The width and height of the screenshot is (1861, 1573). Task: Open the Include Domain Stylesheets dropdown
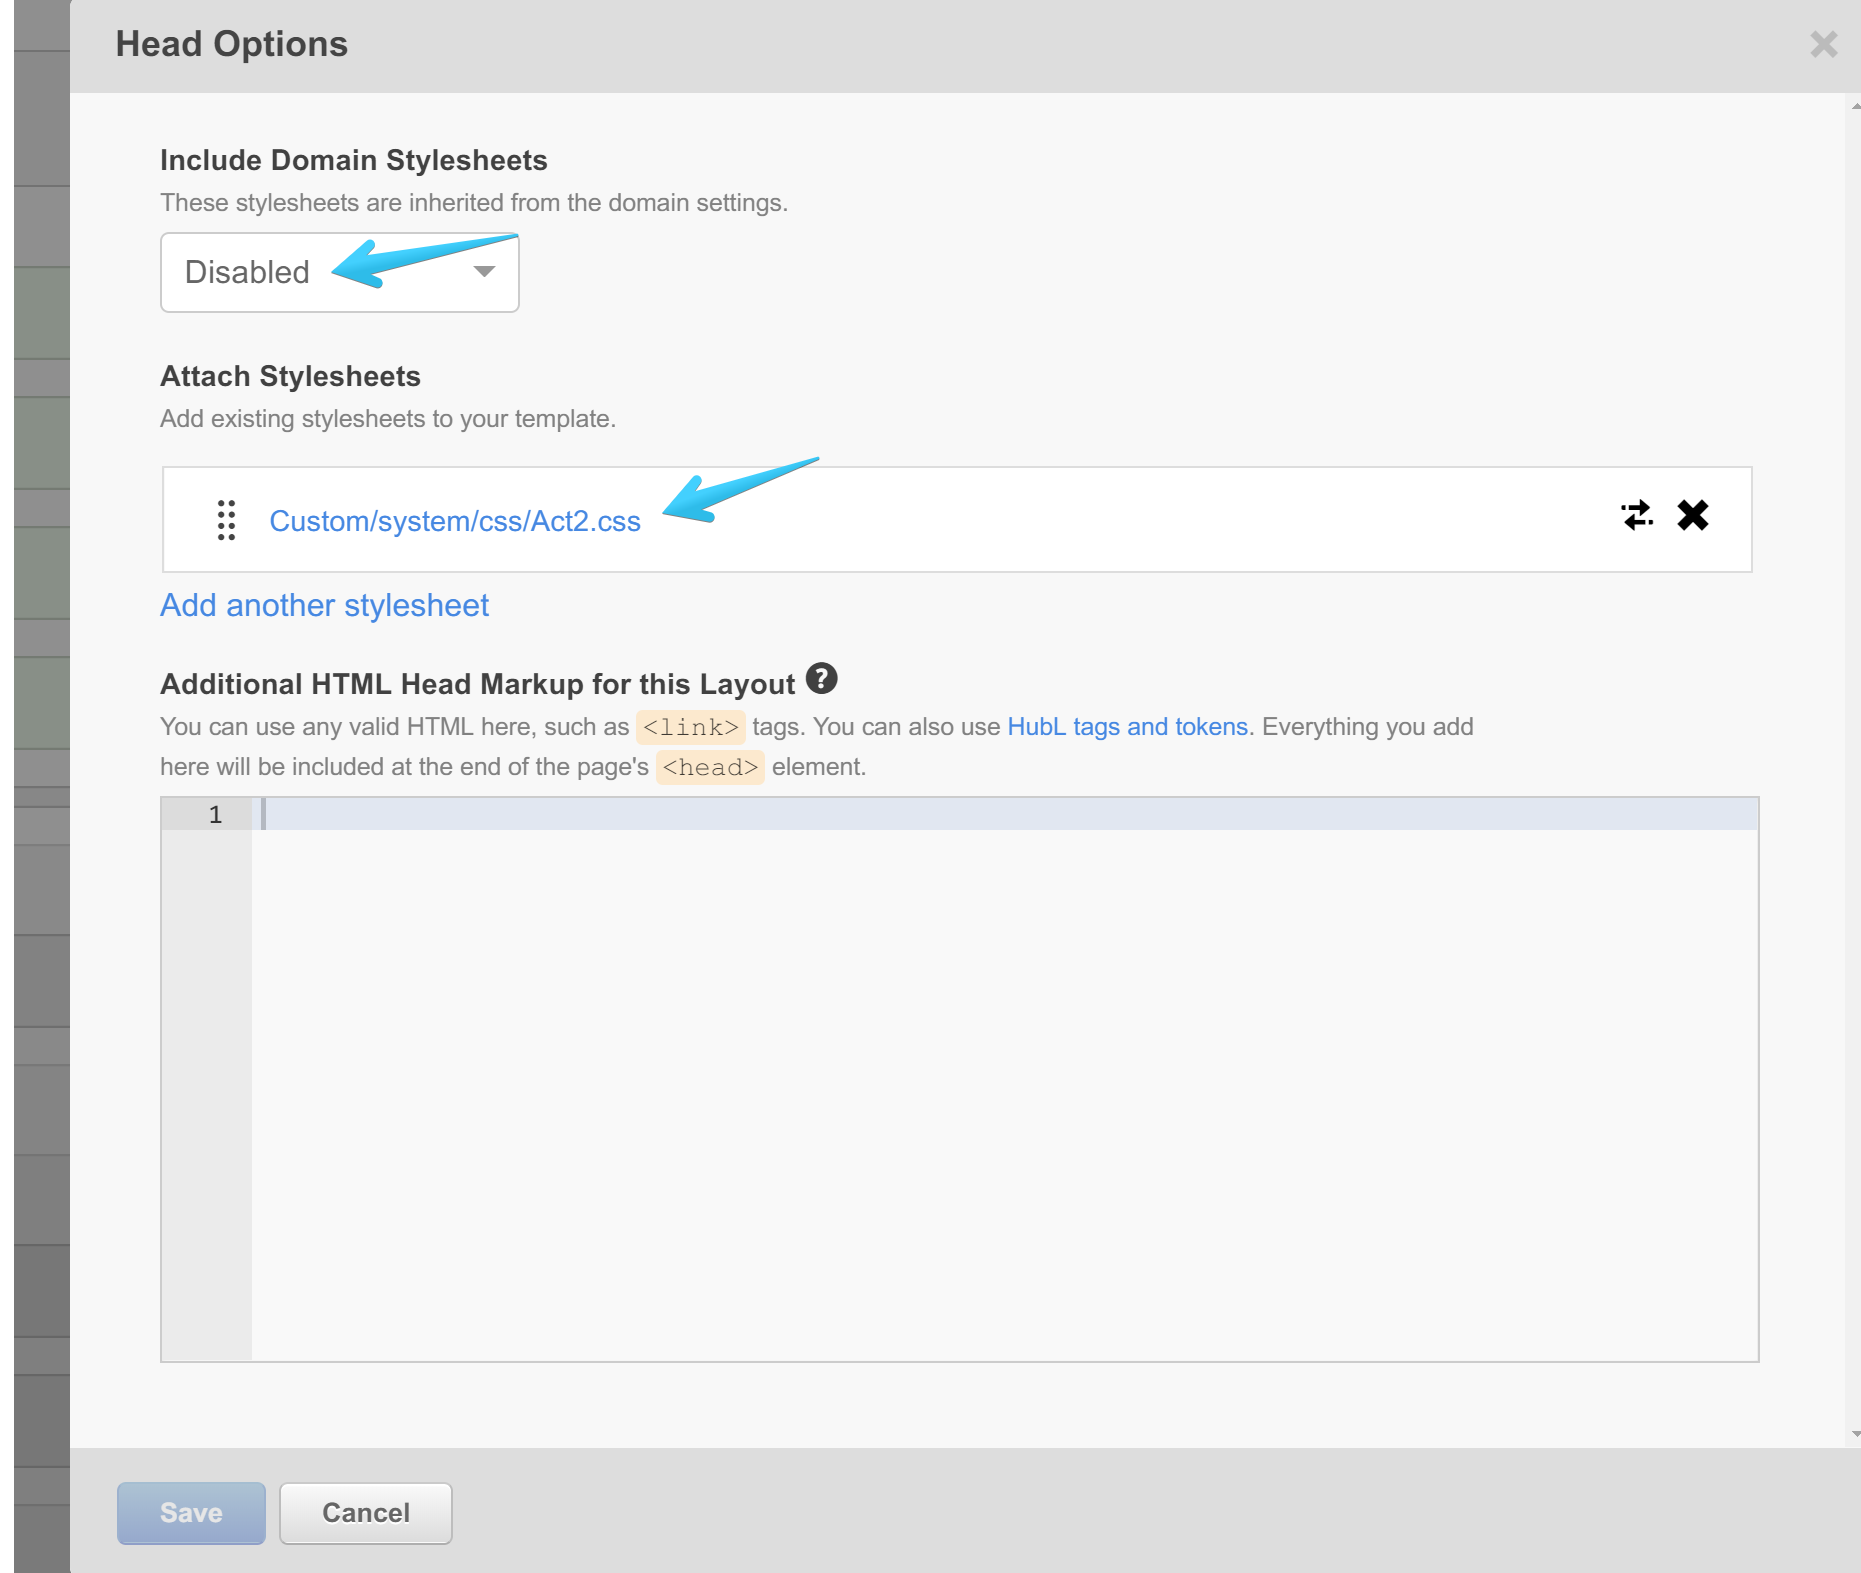(x=339, y=272)
